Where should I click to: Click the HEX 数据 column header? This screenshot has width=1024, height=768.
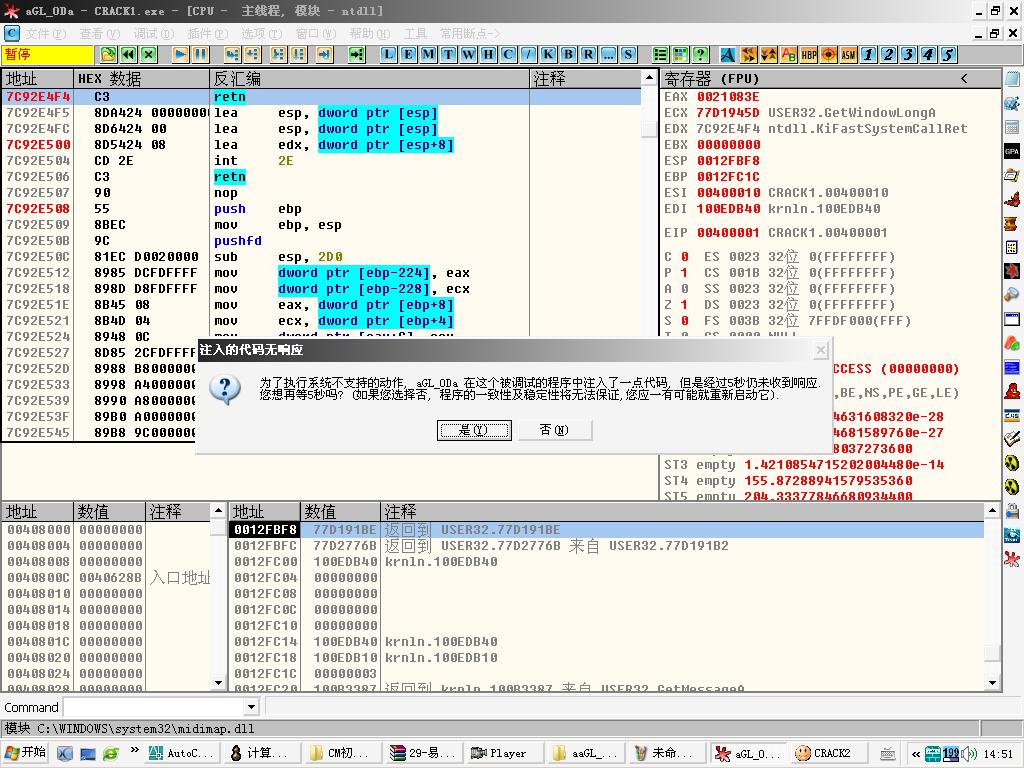pyautogui.click(x=141, y=79)
